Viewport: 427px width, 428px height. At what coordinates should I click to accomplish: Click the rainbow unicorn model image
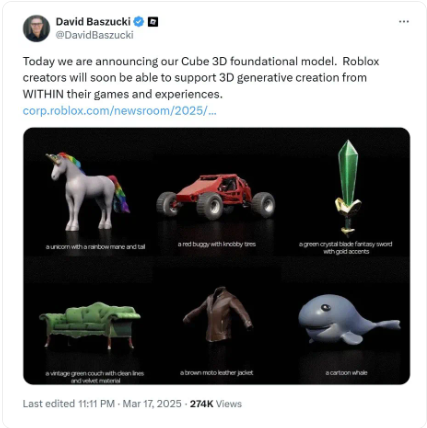[89, 192]
